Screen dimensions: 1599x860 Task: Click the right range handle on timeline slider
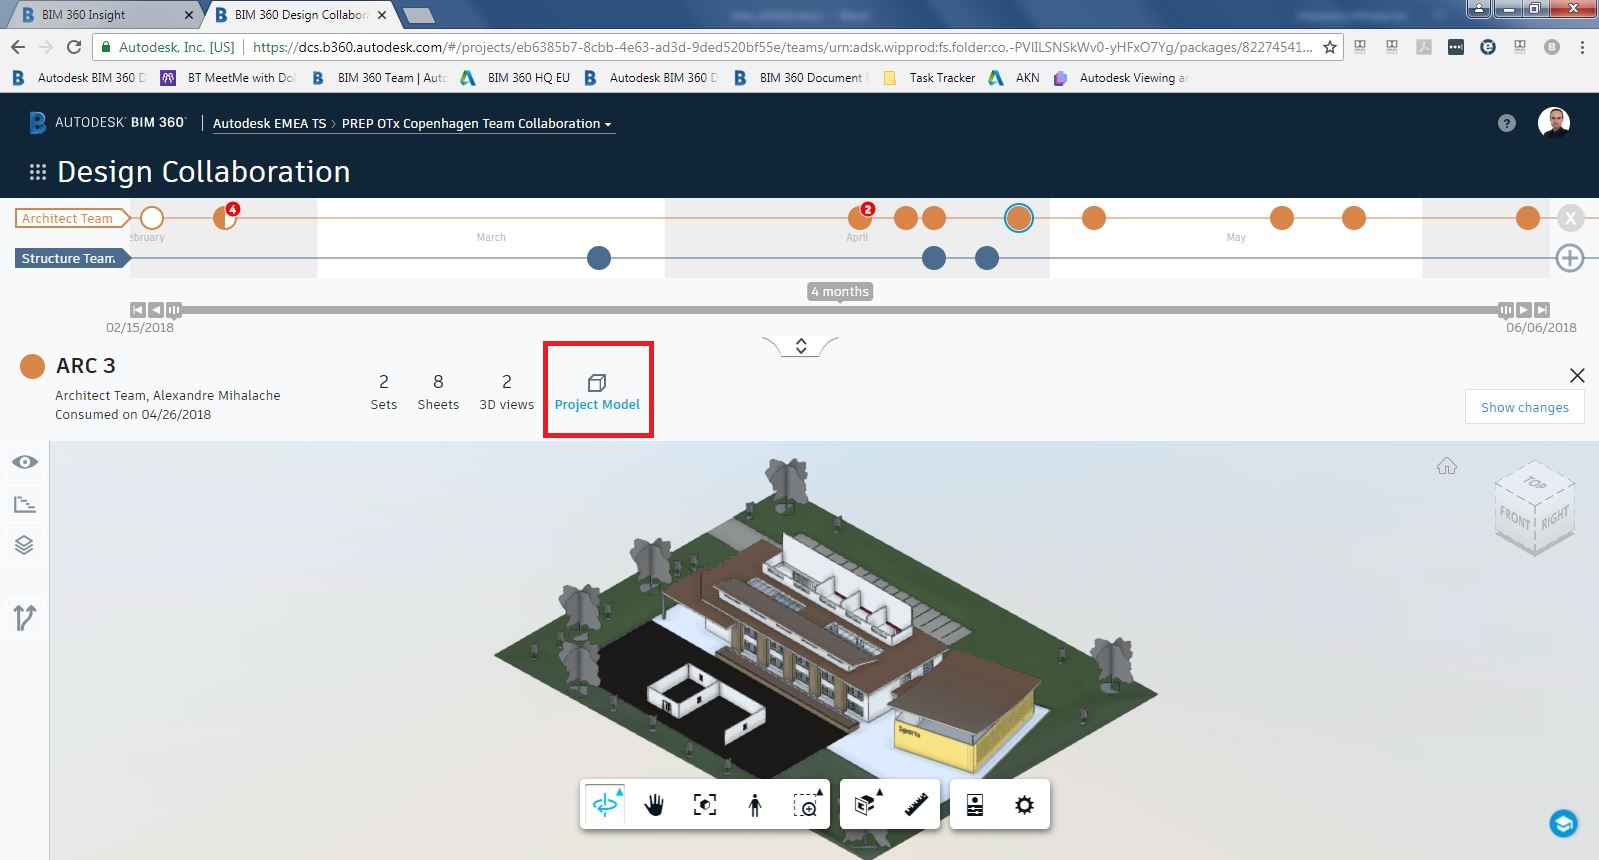click(x=1506, y=310)
